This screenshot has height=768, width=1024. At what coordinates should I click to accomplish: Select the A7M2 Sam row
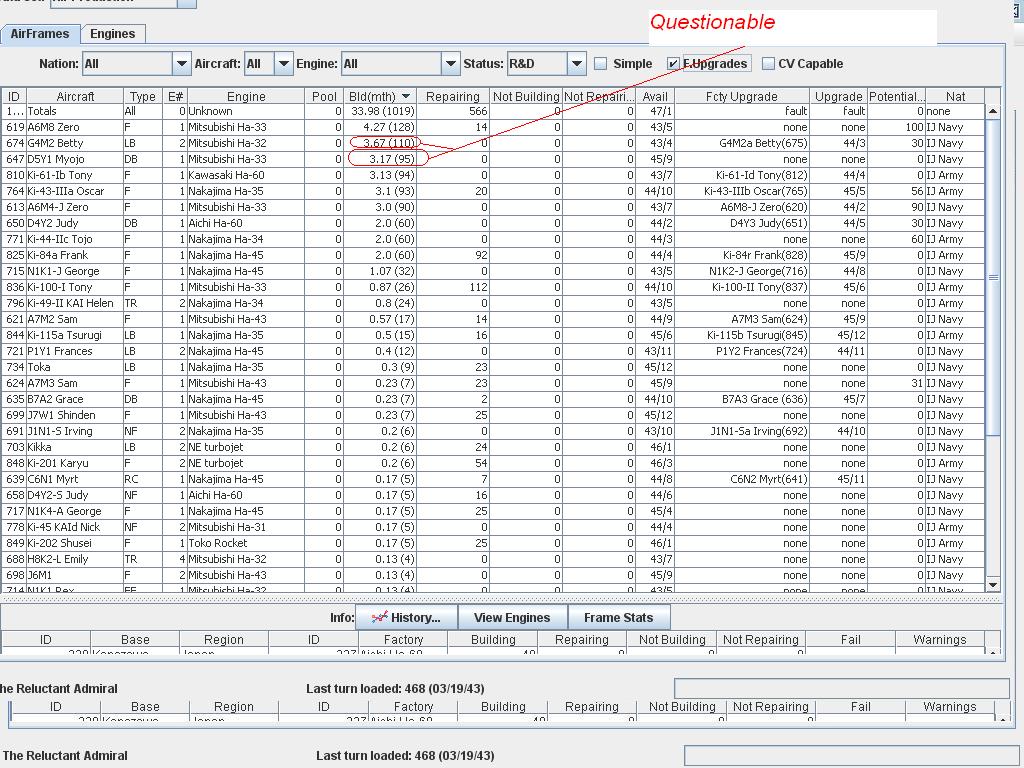pos(493,319)
